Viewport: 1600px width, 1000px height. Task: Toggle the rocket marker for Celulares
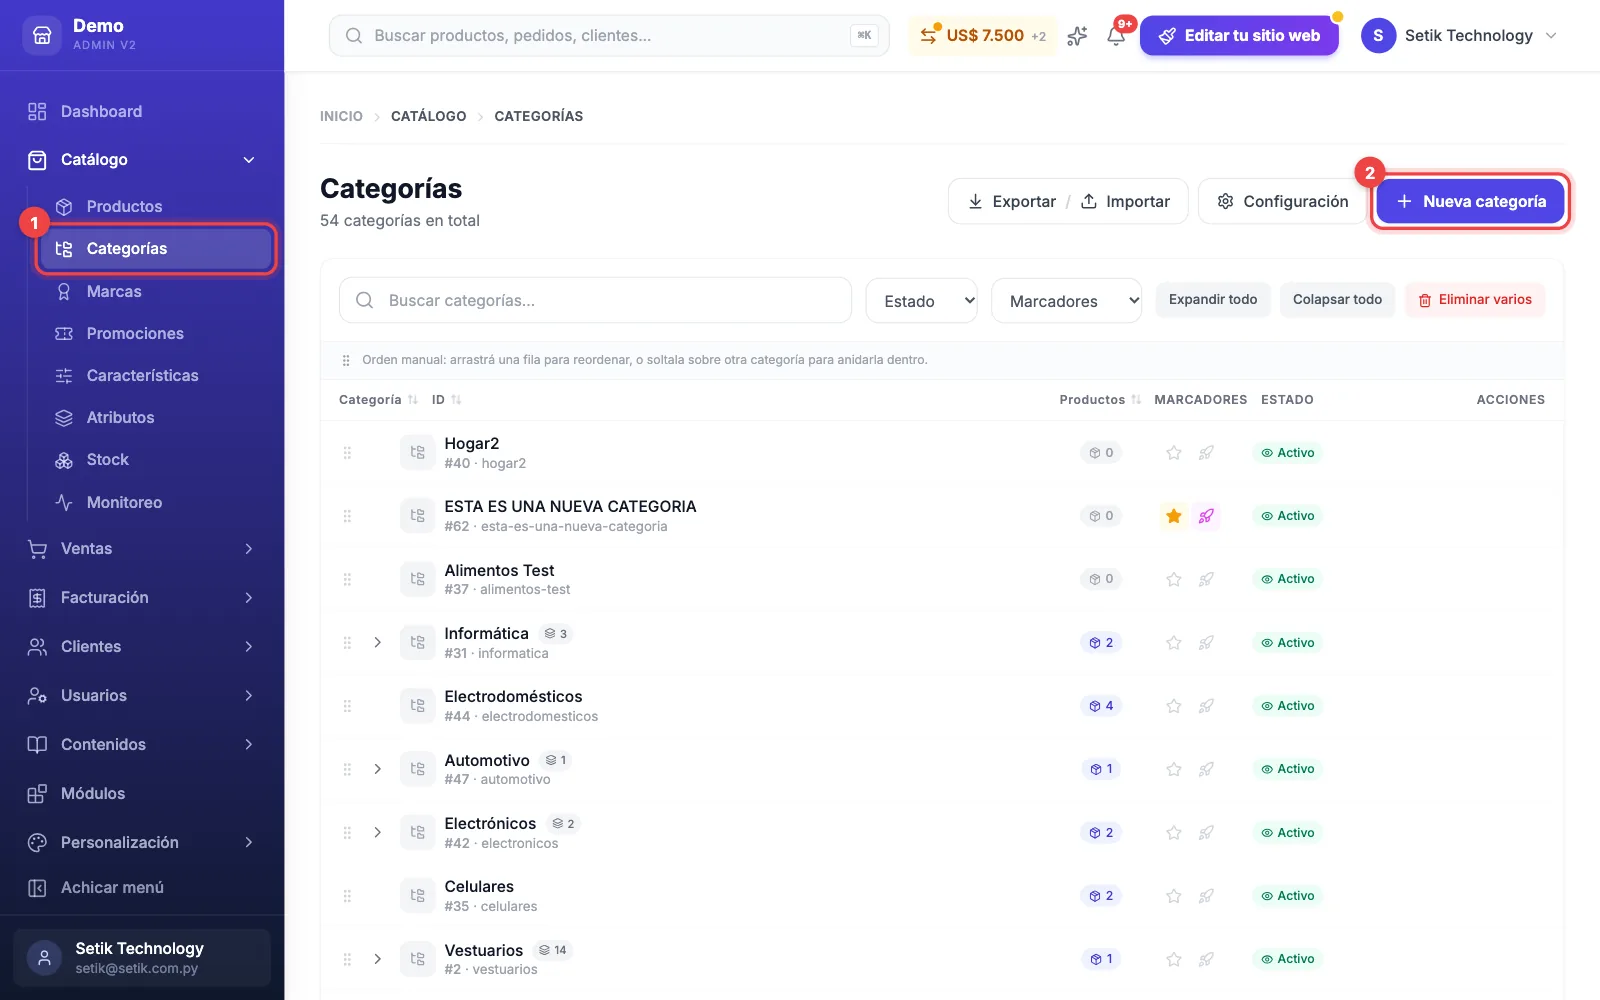(x=1206, y=896)
